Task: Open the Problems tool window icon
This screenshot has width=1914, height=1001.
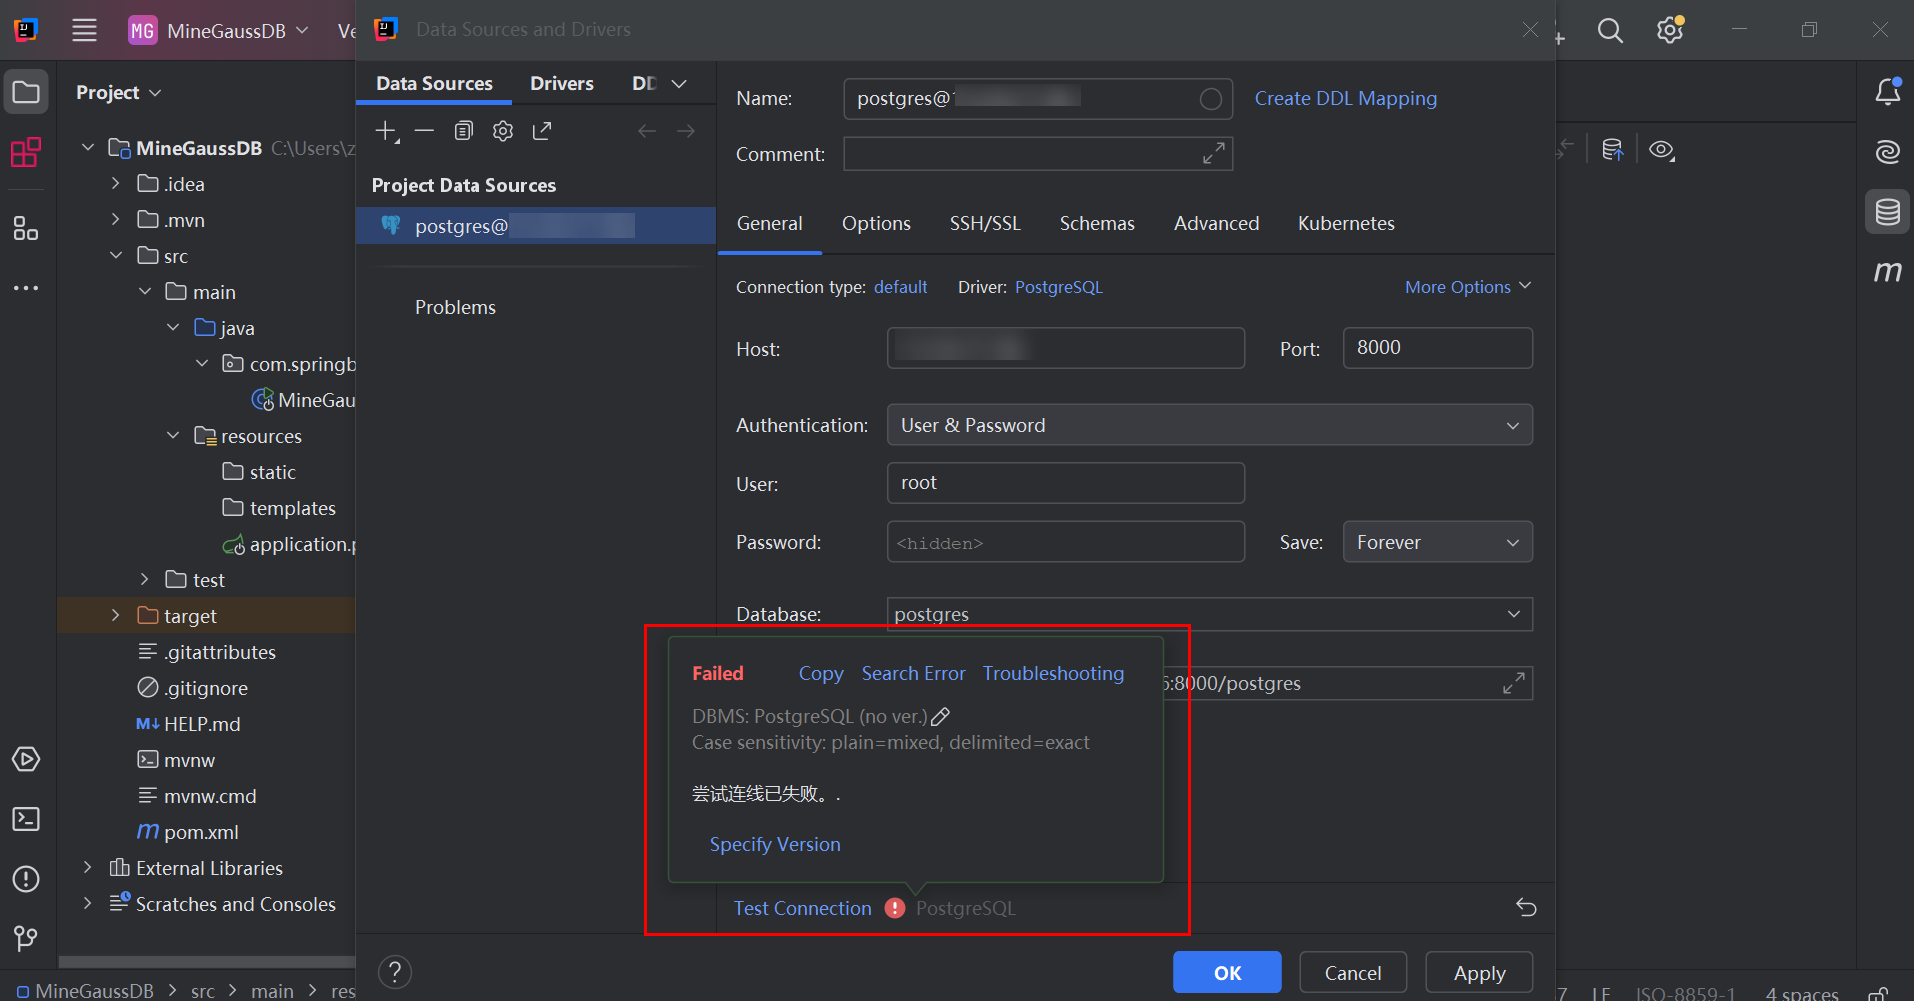Action: 26,879
